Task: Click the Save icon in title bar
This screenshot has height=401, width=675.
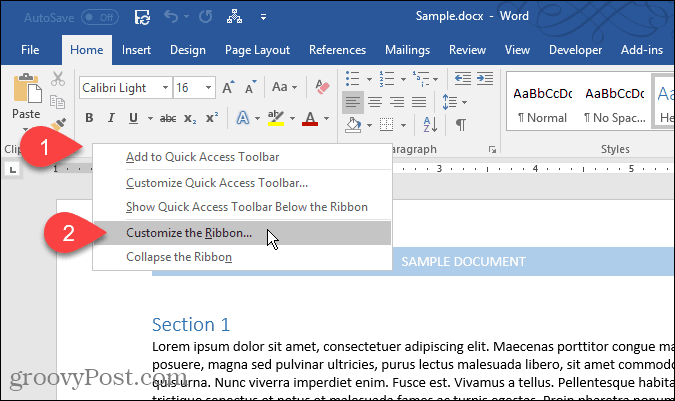Action: (x=142, y=17)
